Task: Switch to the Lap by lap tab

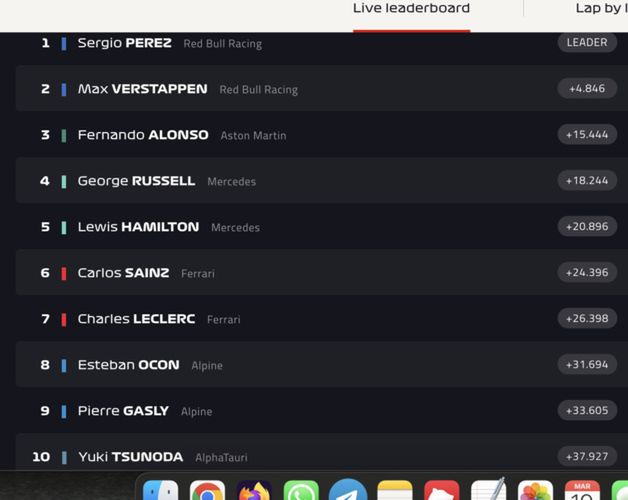Action: 602,8
